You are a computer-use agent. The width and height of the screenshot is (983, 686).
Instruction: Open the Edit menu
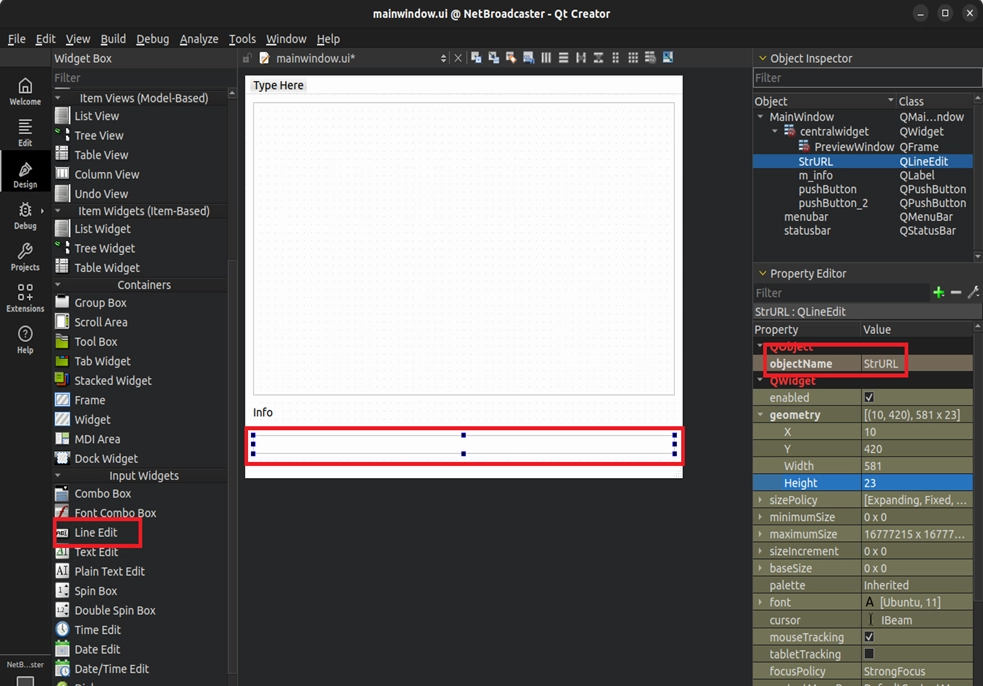point(45,39)
